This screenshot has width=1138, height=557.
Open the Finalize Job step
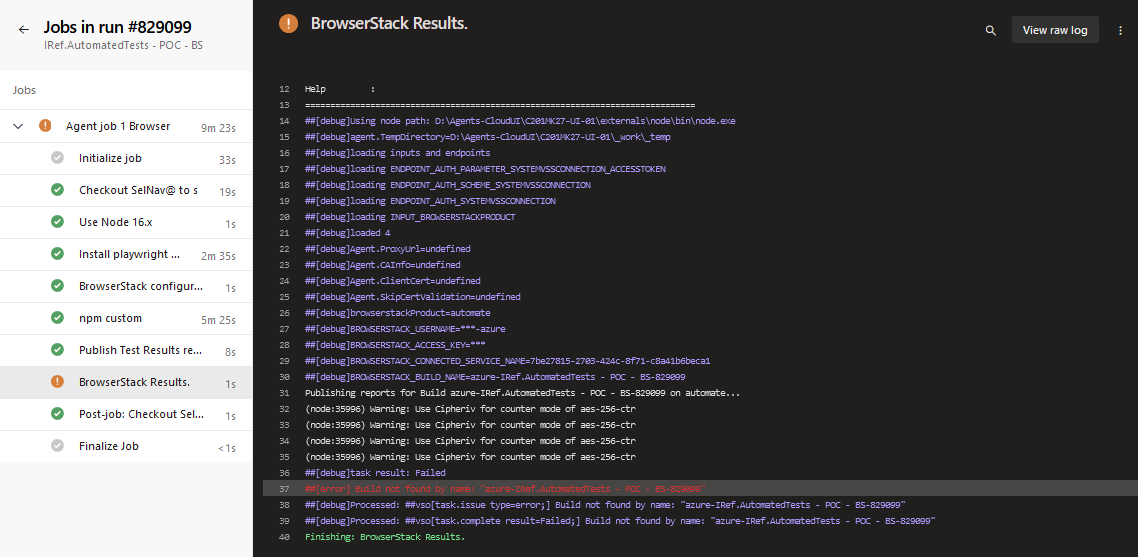(126, 446)
